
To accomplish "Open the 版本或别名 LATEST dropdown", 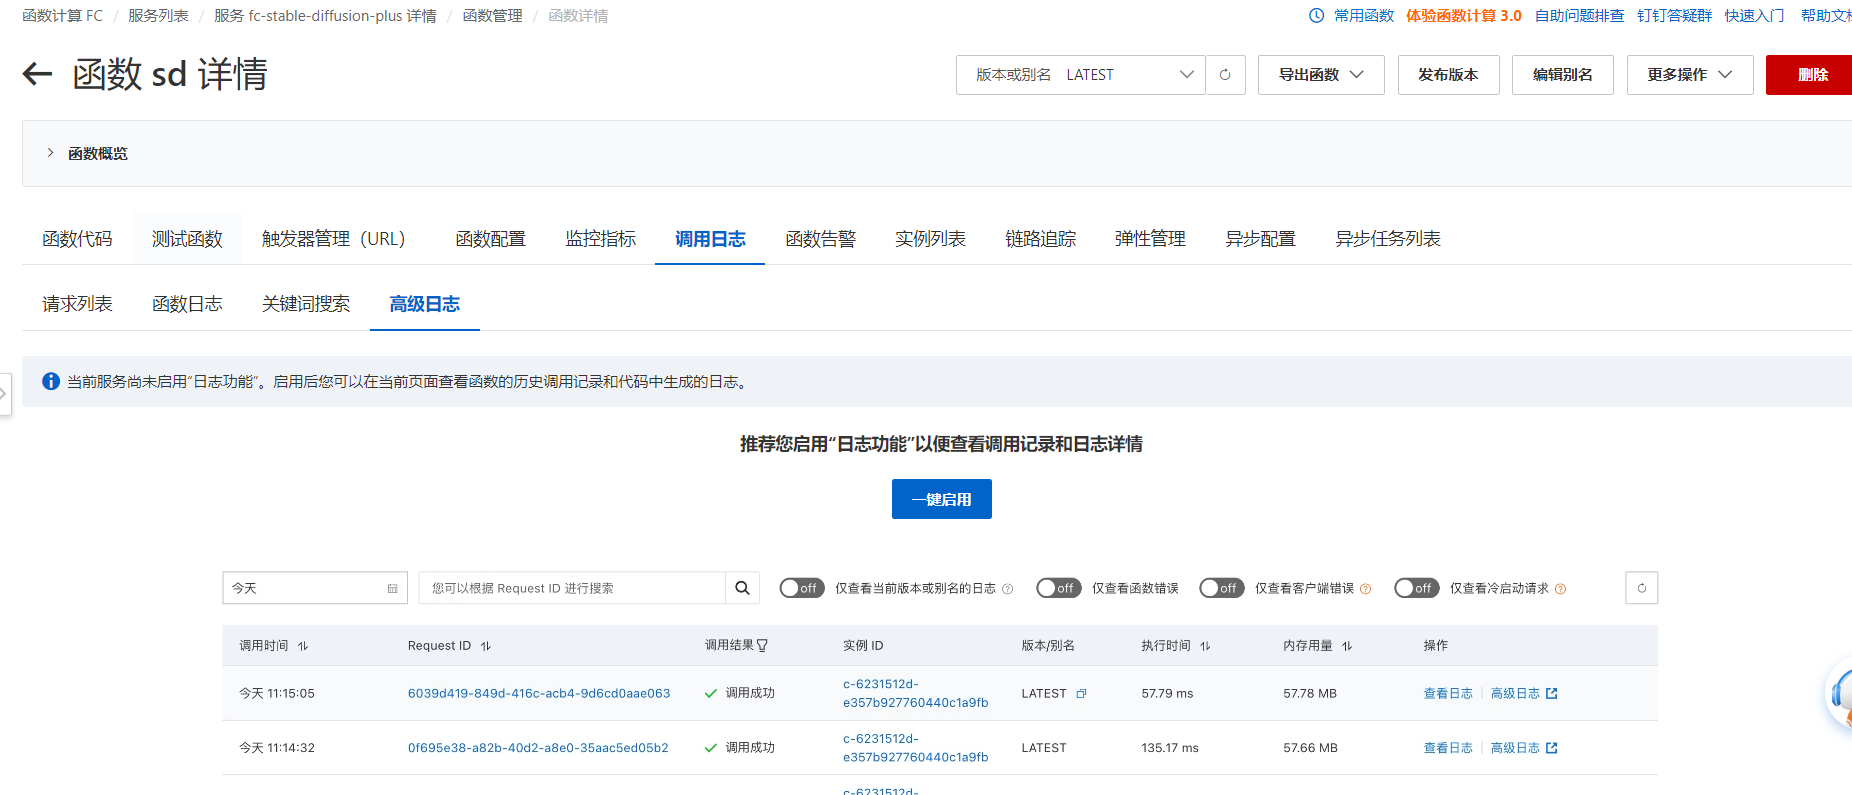I will point(1080,75).
